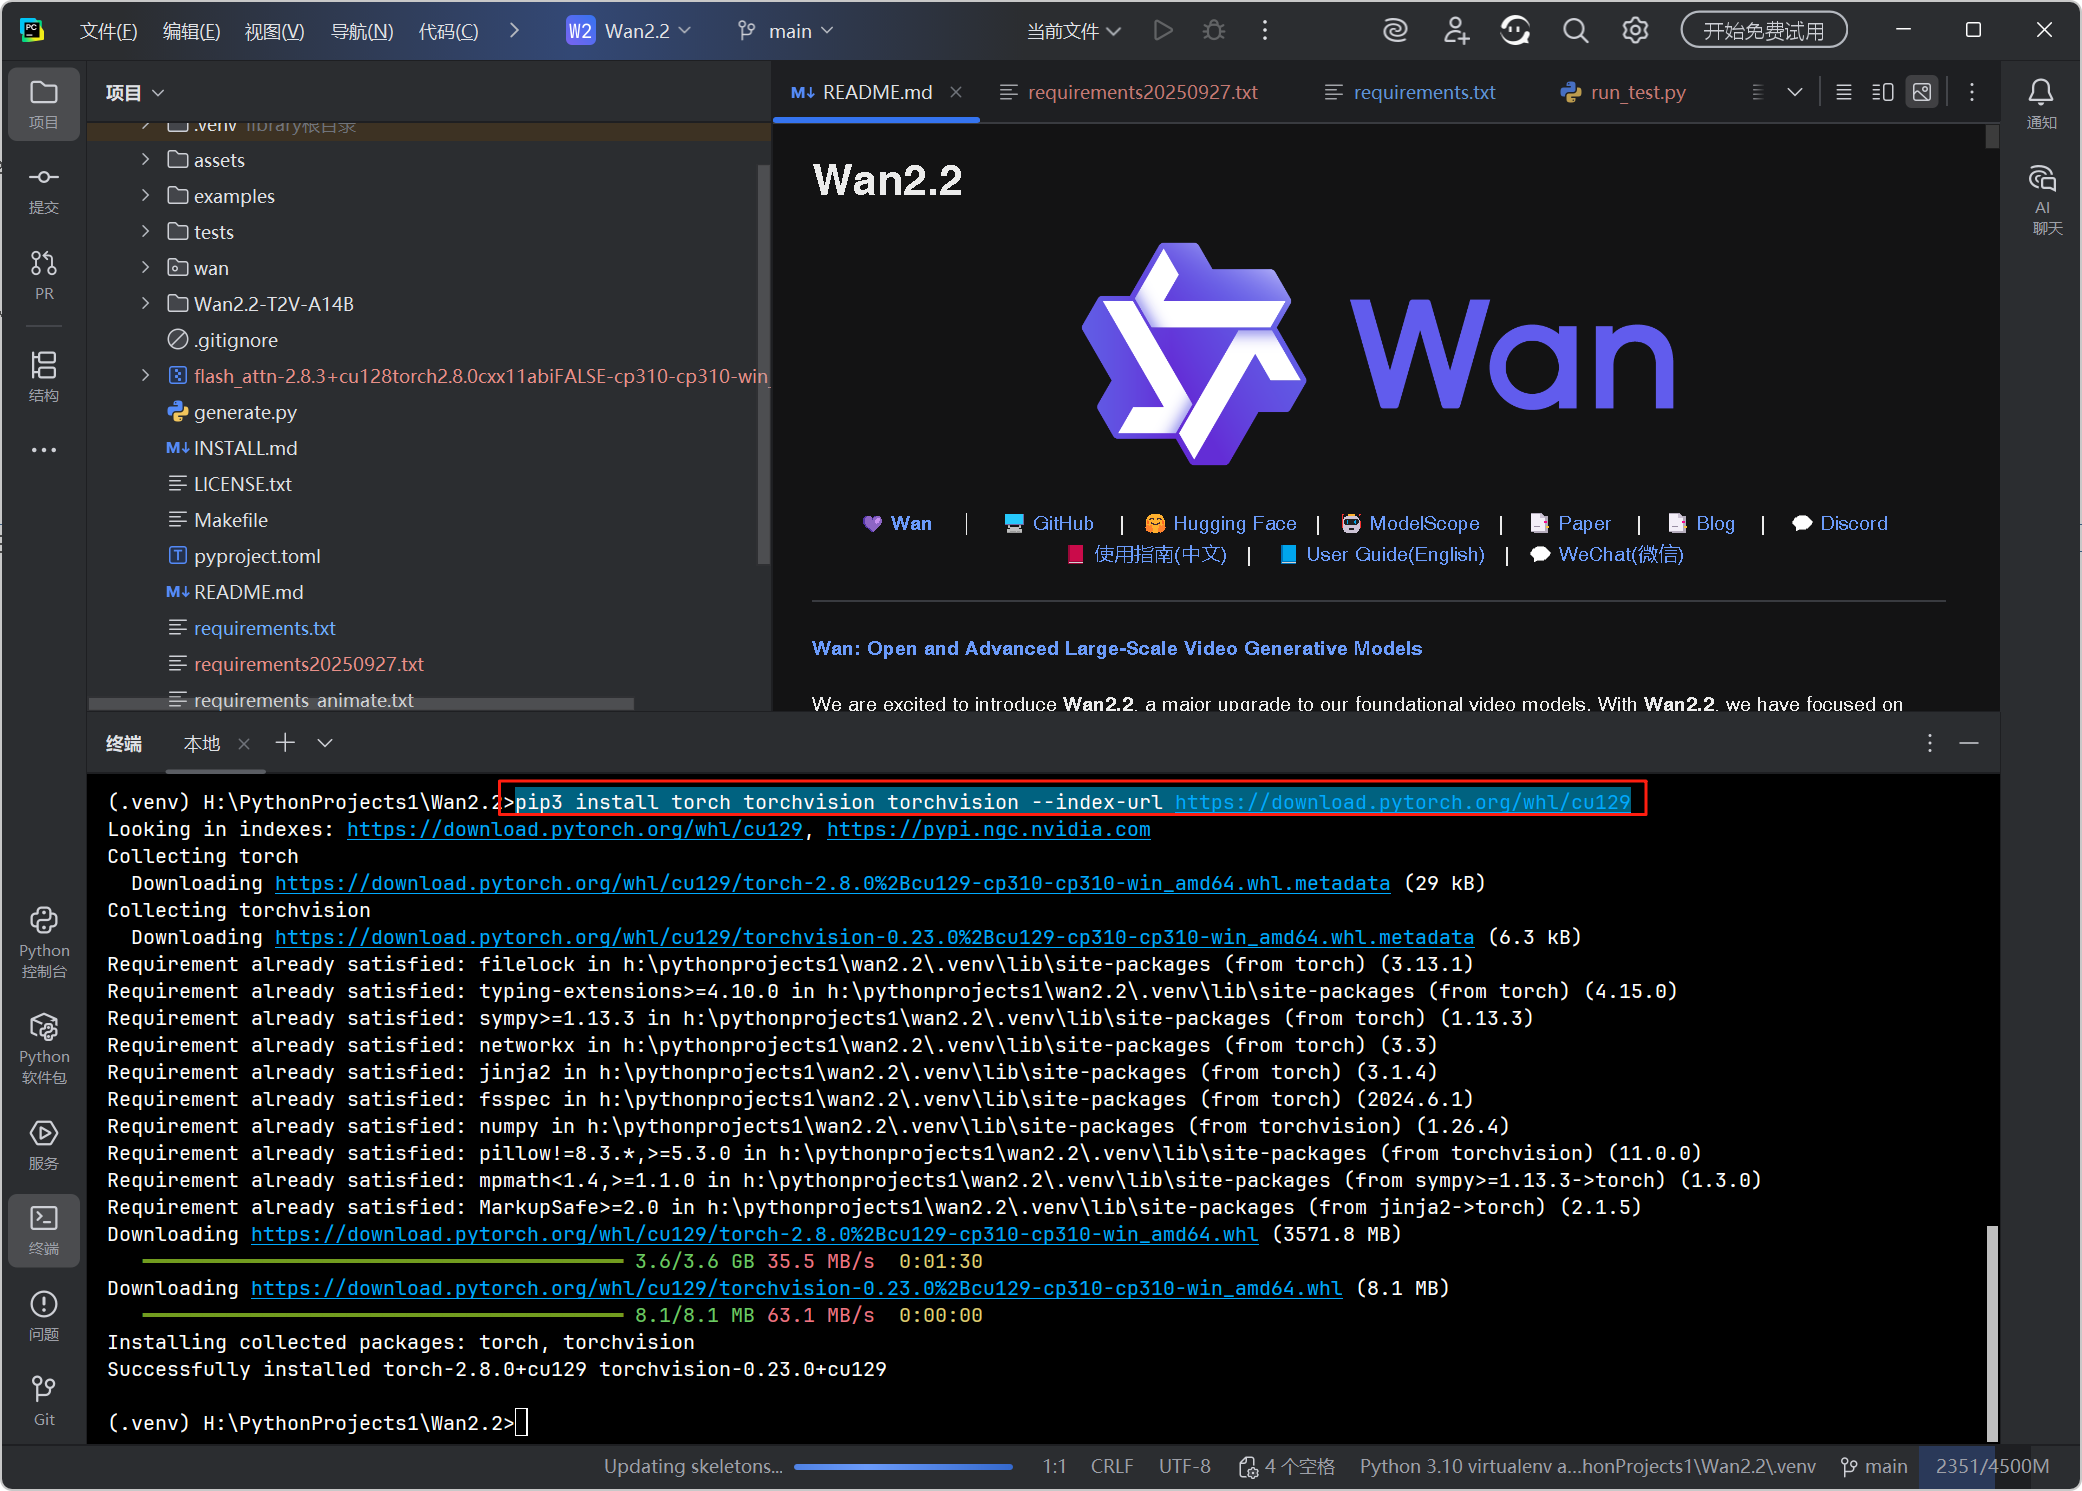The width and height of the screenshot is (2082, 1491).
Task: Open the AI Chat panel
Action: coord(2041,200)
